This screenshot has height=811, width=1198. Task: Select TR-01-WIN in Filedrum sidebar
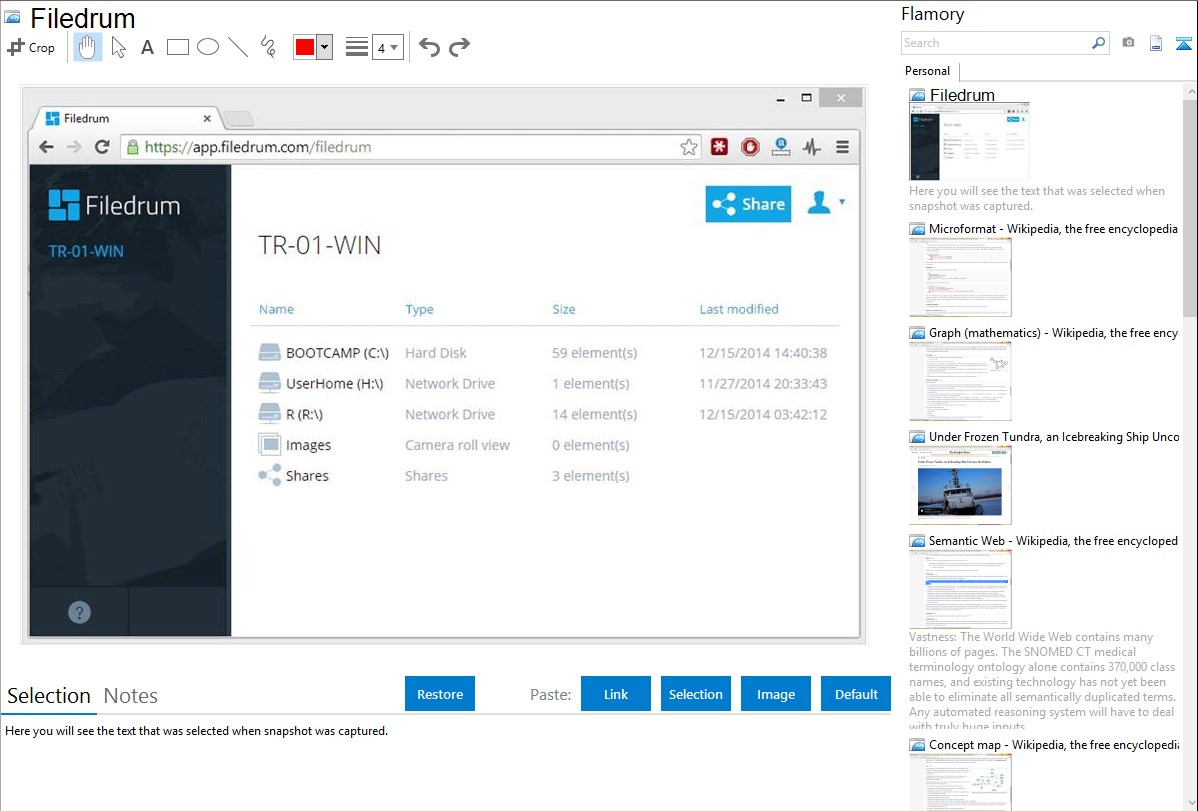coord(86,251)
